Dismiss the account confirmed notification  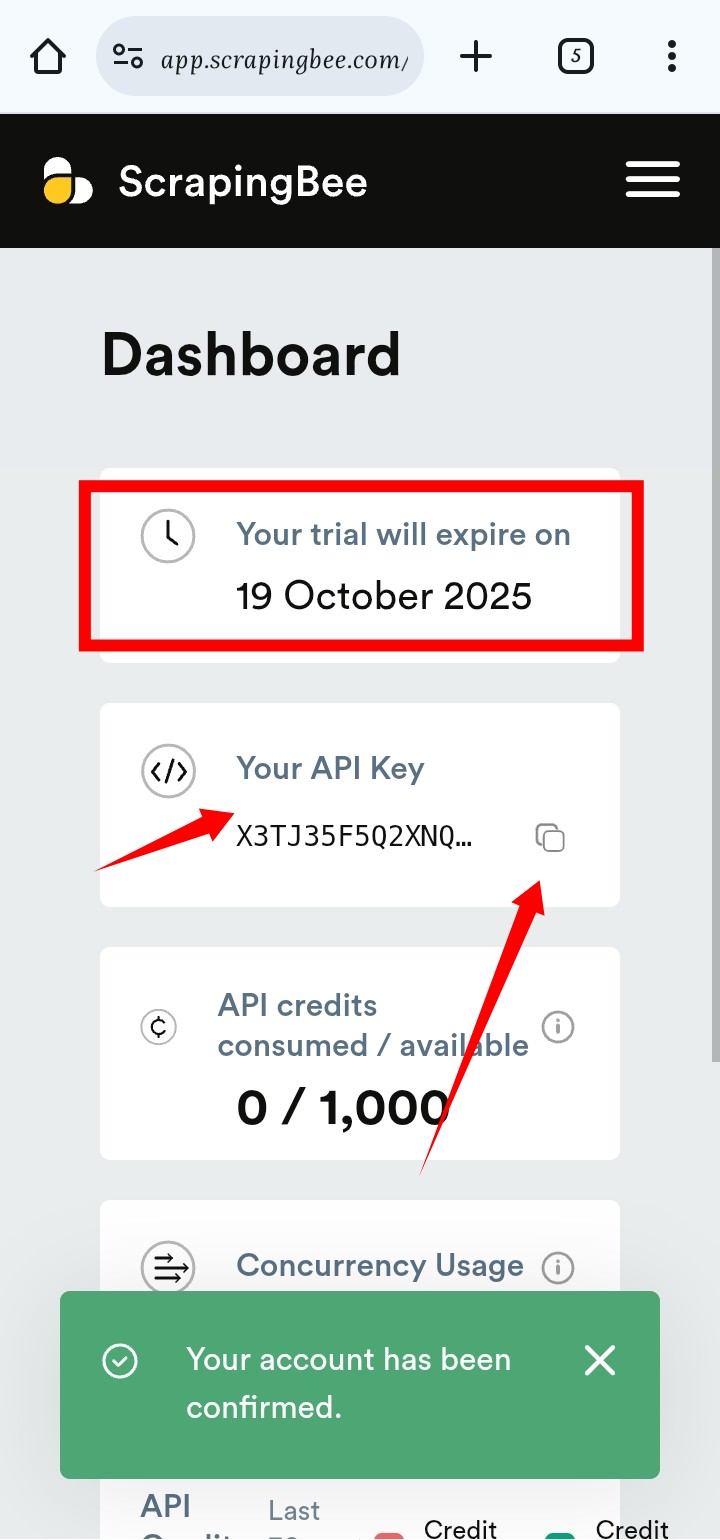coord(600,1360)
